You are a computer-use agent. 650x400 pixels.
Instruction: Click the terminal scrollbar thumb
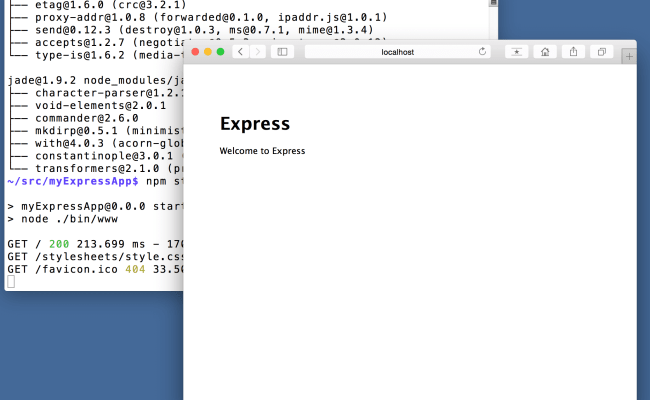pos(493,3)
